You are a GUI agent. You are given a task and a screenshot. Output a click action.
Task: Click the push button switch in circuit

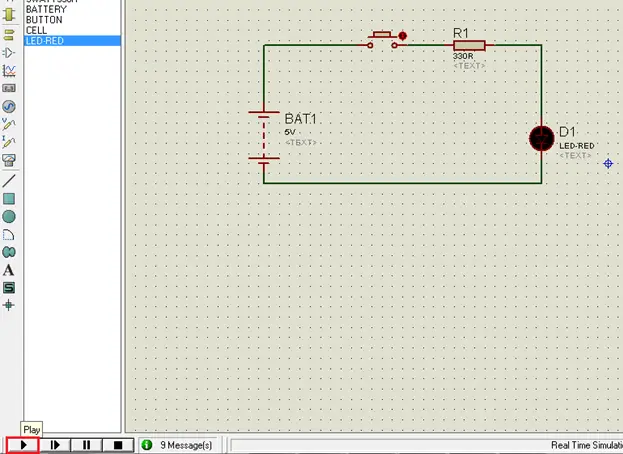point(382,40)
